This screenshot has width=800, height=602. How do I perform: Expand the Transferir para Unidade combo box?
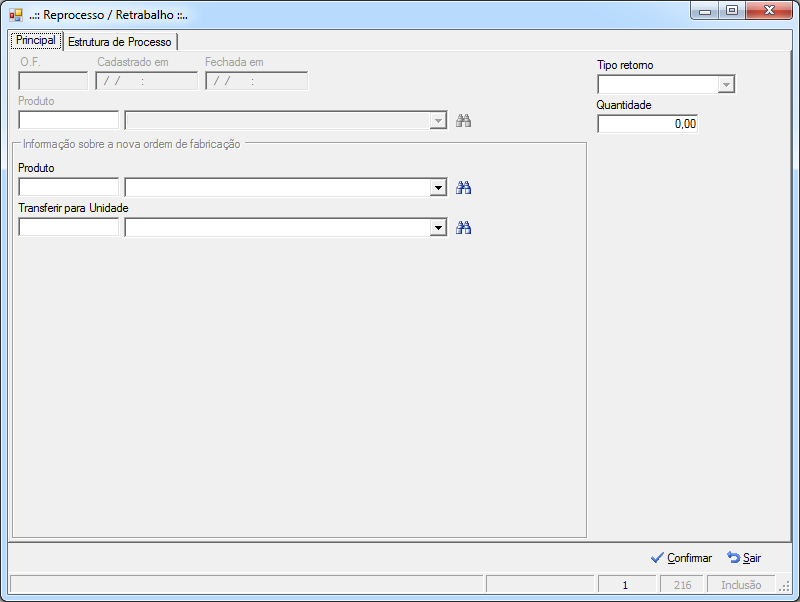[438, 228]
